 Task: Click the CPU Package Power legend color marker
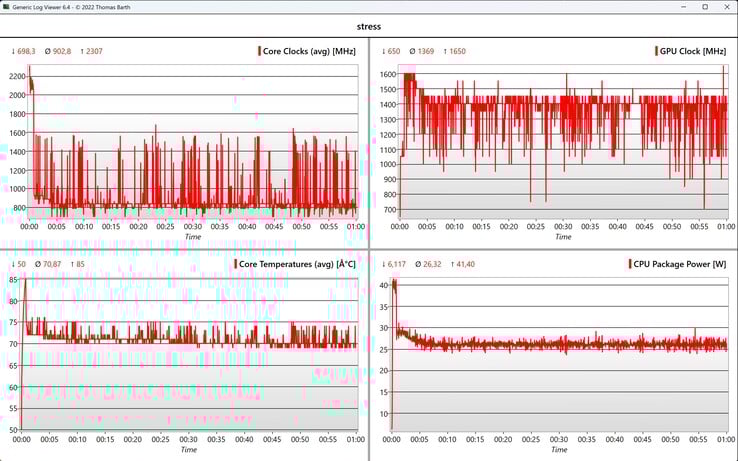pos(630,264)
